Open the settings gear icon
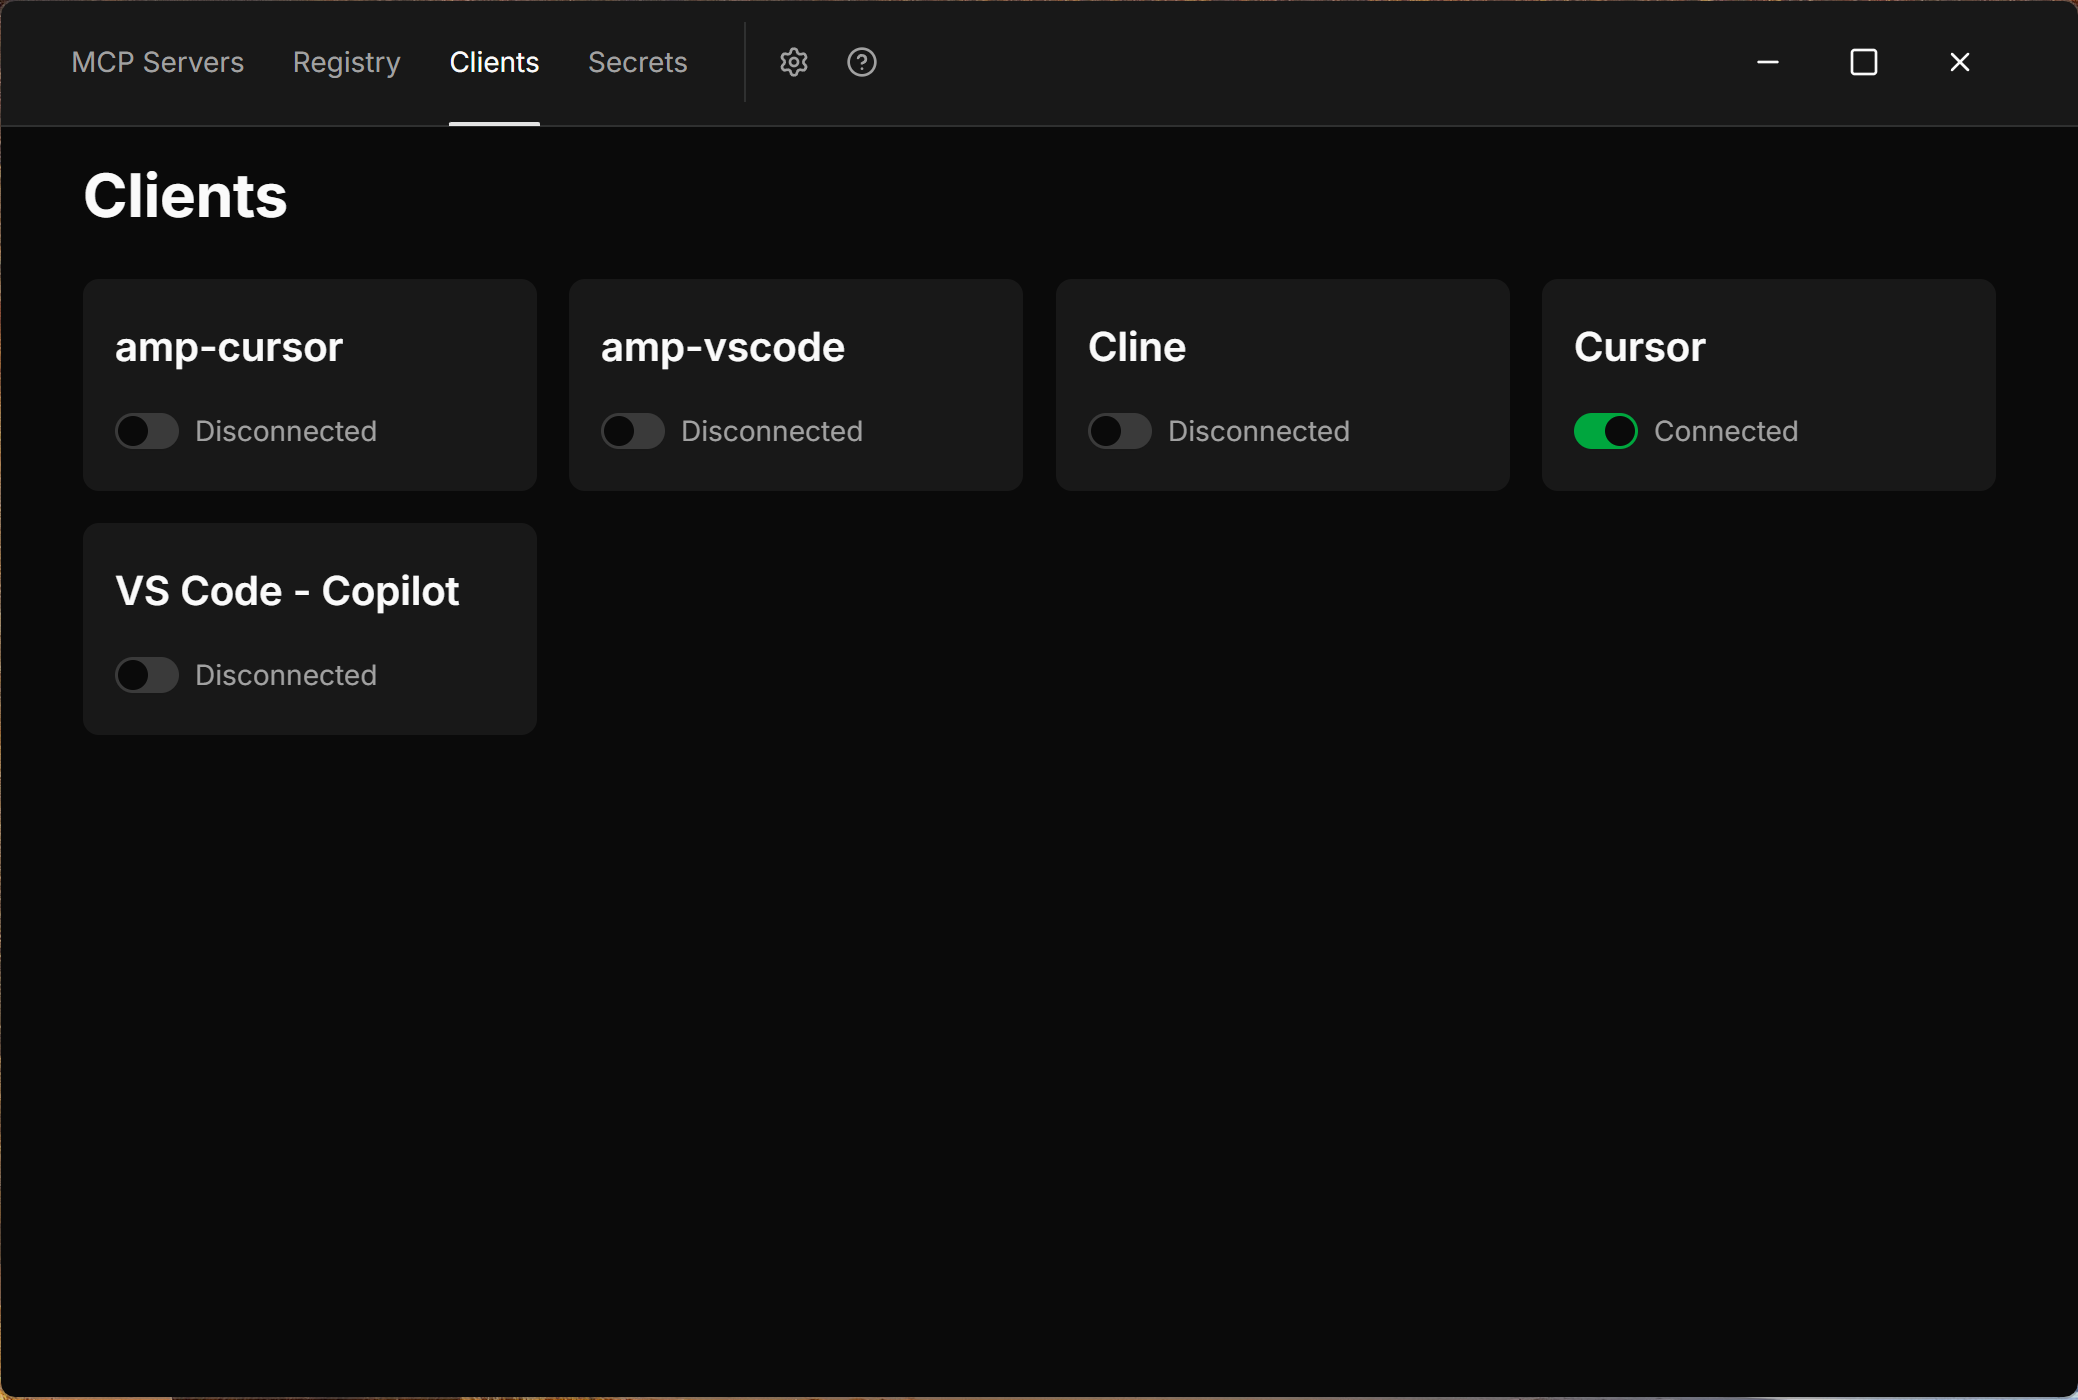 tap(793, 62)
